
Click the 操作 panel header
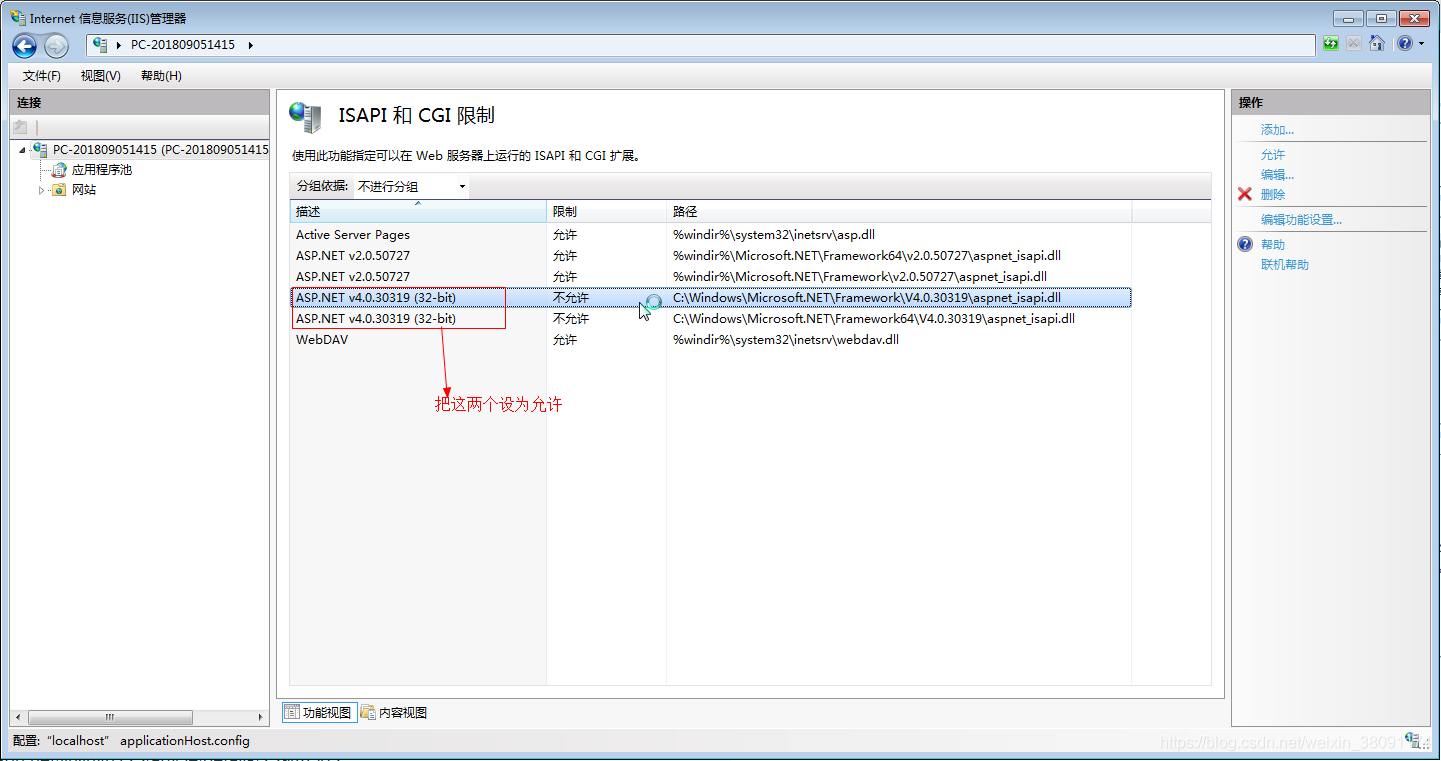pyautogui.click(x=1331, y=102)
